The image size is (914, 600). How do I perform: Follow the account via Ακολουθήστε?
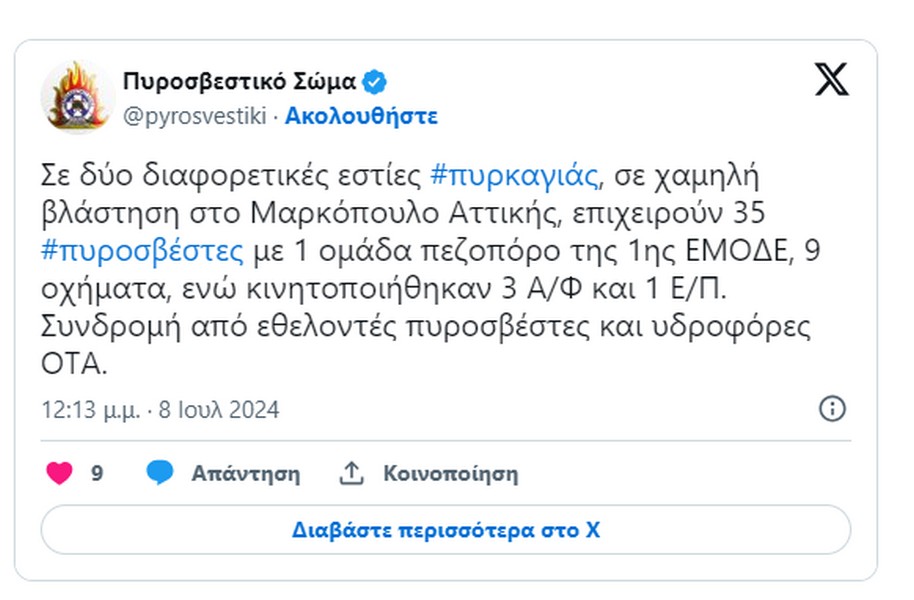(x=361, y=116)
